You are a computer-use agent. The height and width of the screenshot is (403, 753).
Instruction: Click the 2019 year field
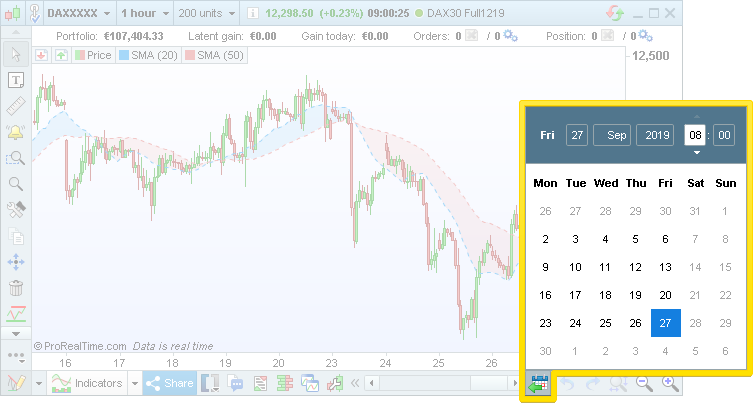tap(654, 135)
